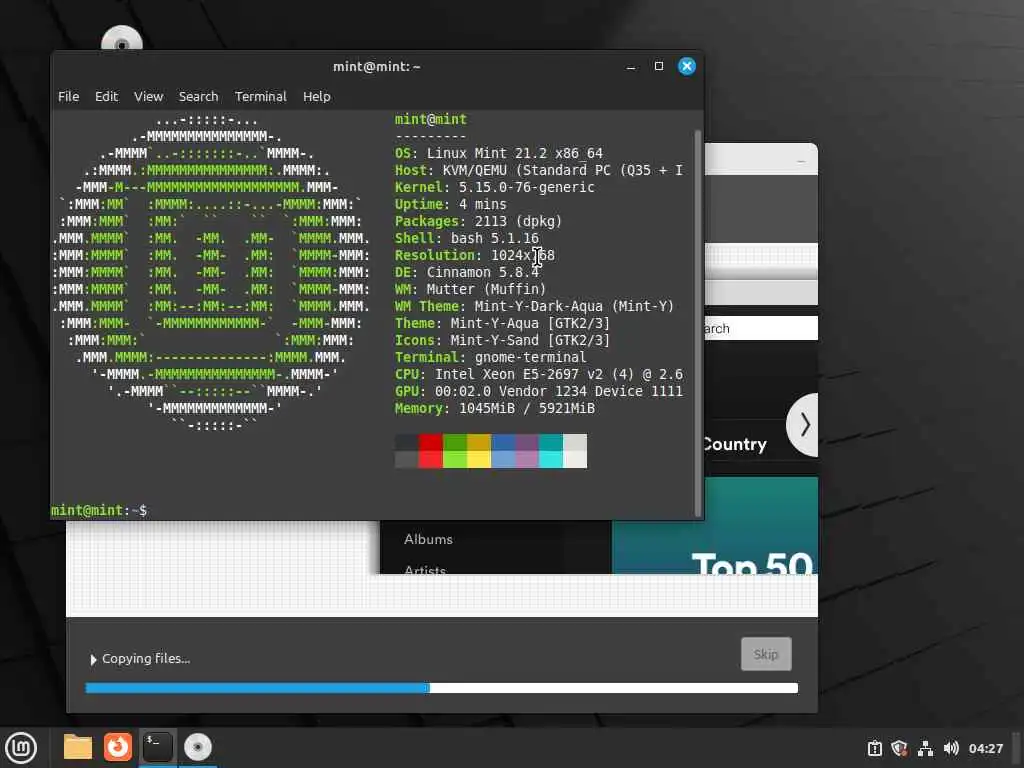This screenshot has height=768, width=1024.
Task: Switch to the terminal window taskbar button
Action: coord(157,747)
